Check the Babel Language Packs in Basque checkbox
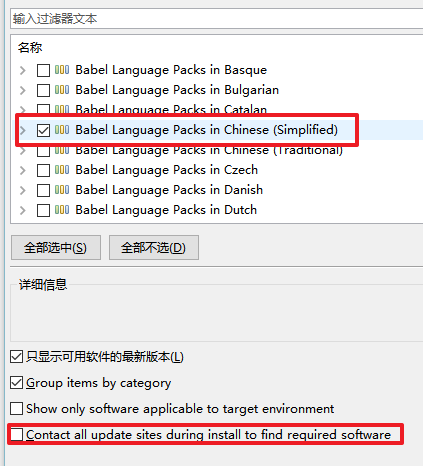Screen dimensions: 423x466 43,70
